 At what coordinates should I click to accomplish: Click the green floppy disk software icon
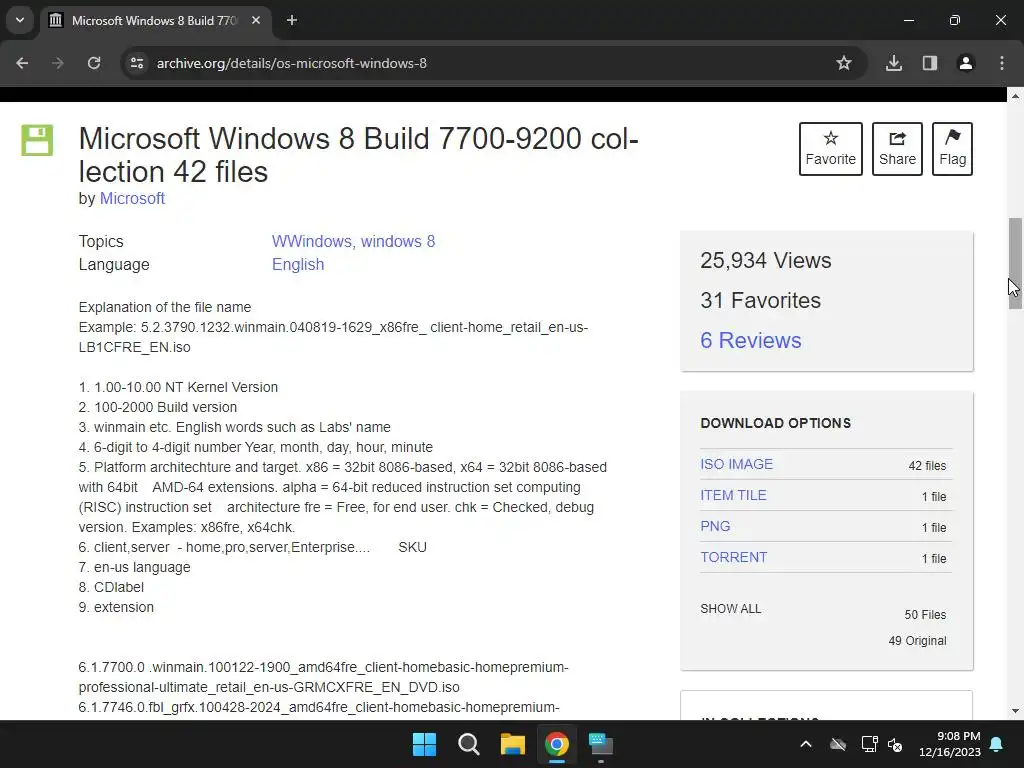click(37, 140)
